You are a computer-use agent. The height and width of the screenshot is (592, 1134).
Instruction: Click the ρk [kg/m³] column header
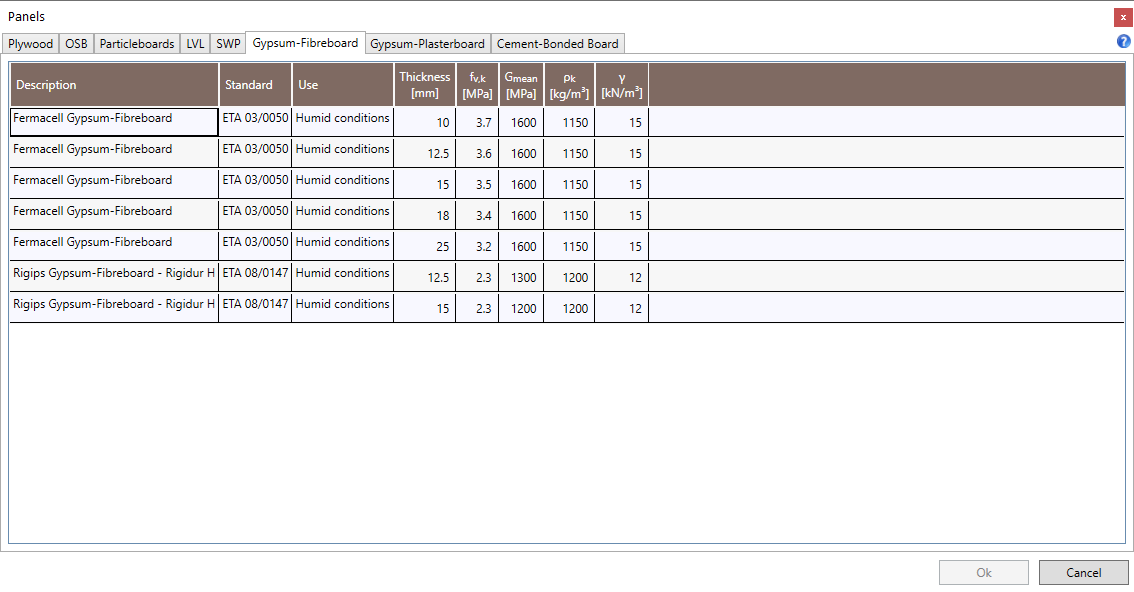569,85
